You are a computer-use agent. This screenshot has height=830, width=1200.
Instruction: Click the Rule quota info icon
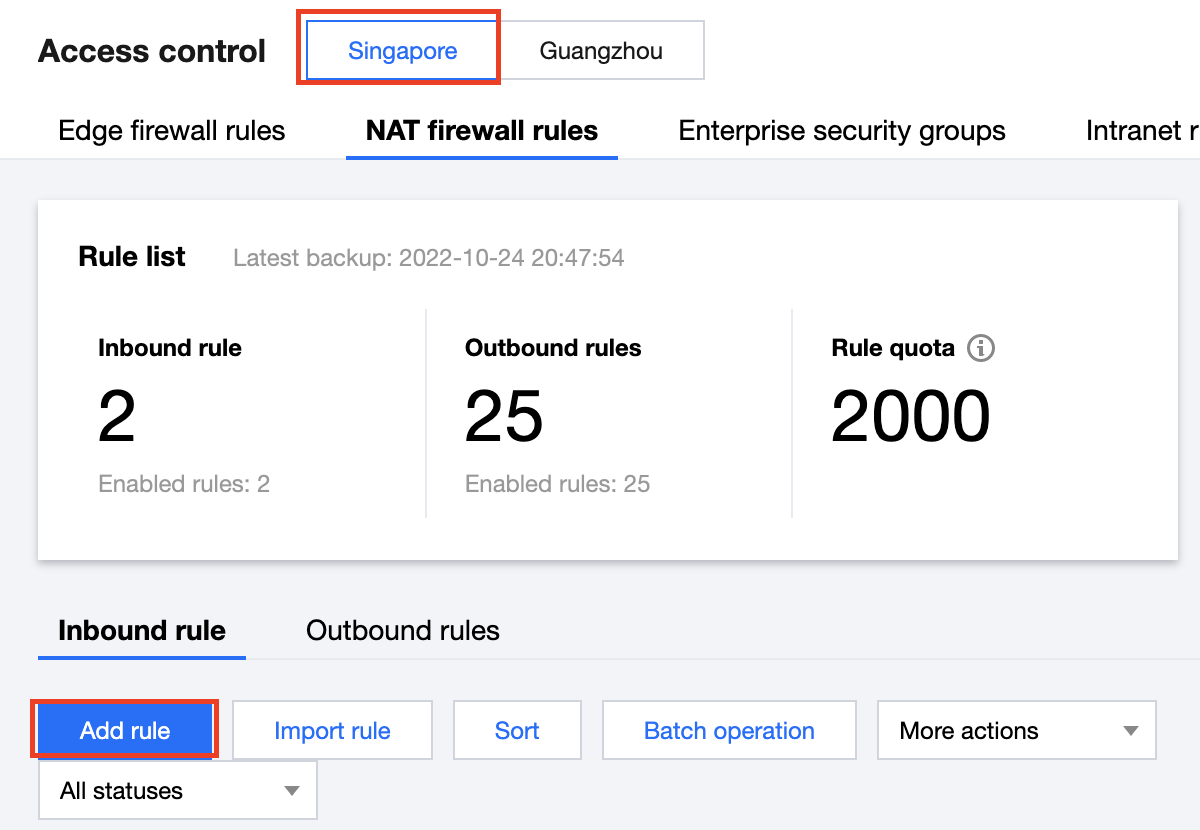click(981, 349)
